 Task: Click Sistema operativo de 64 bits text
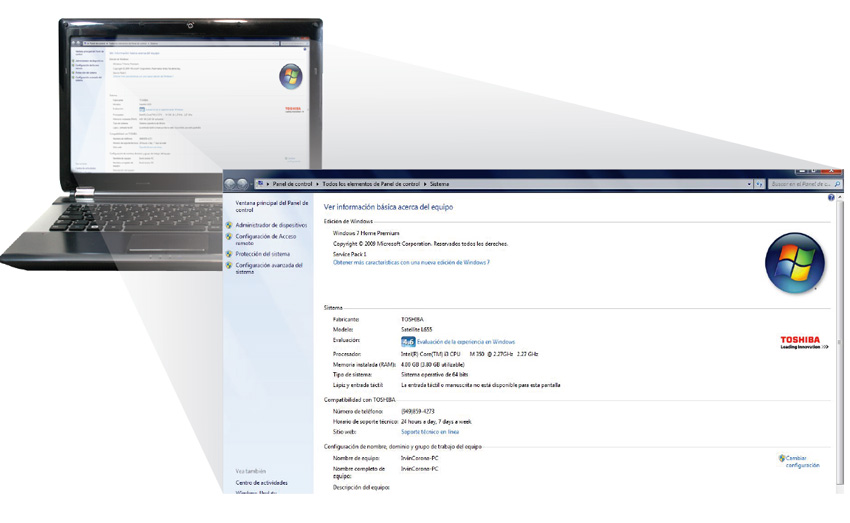coord(435,375)
